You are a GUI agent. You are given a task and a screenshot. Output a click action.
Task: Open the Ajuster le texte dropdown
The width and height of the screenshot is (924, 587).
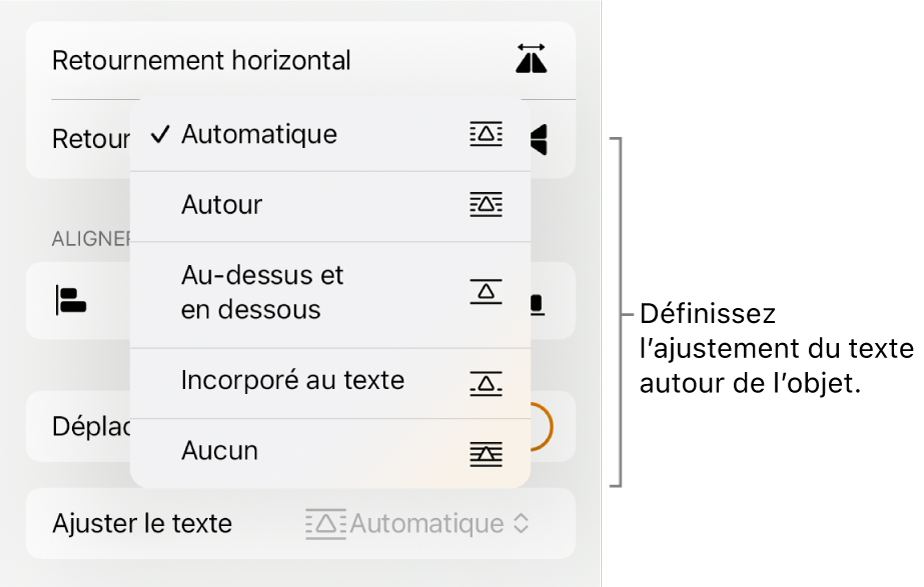(425, 523)
